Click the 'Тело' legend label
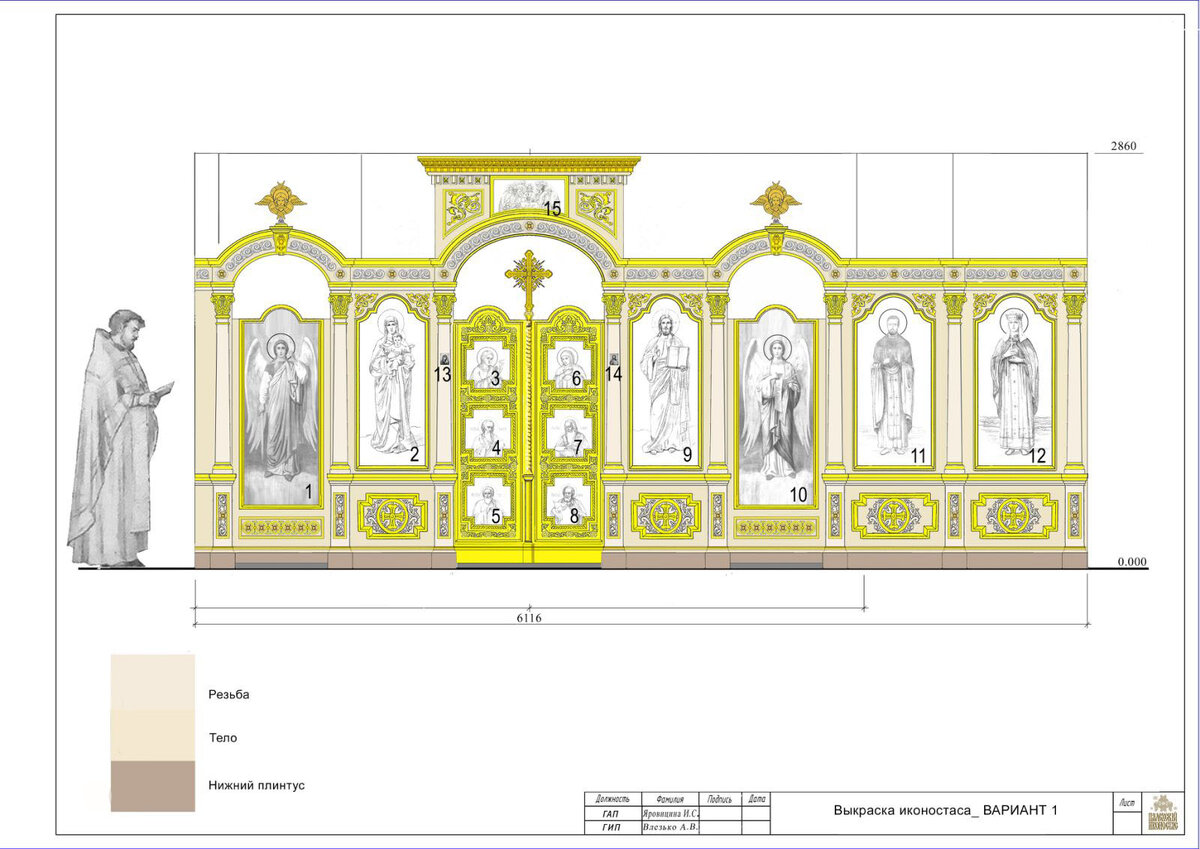1200x849 pixels. click(x=223, y=738)
